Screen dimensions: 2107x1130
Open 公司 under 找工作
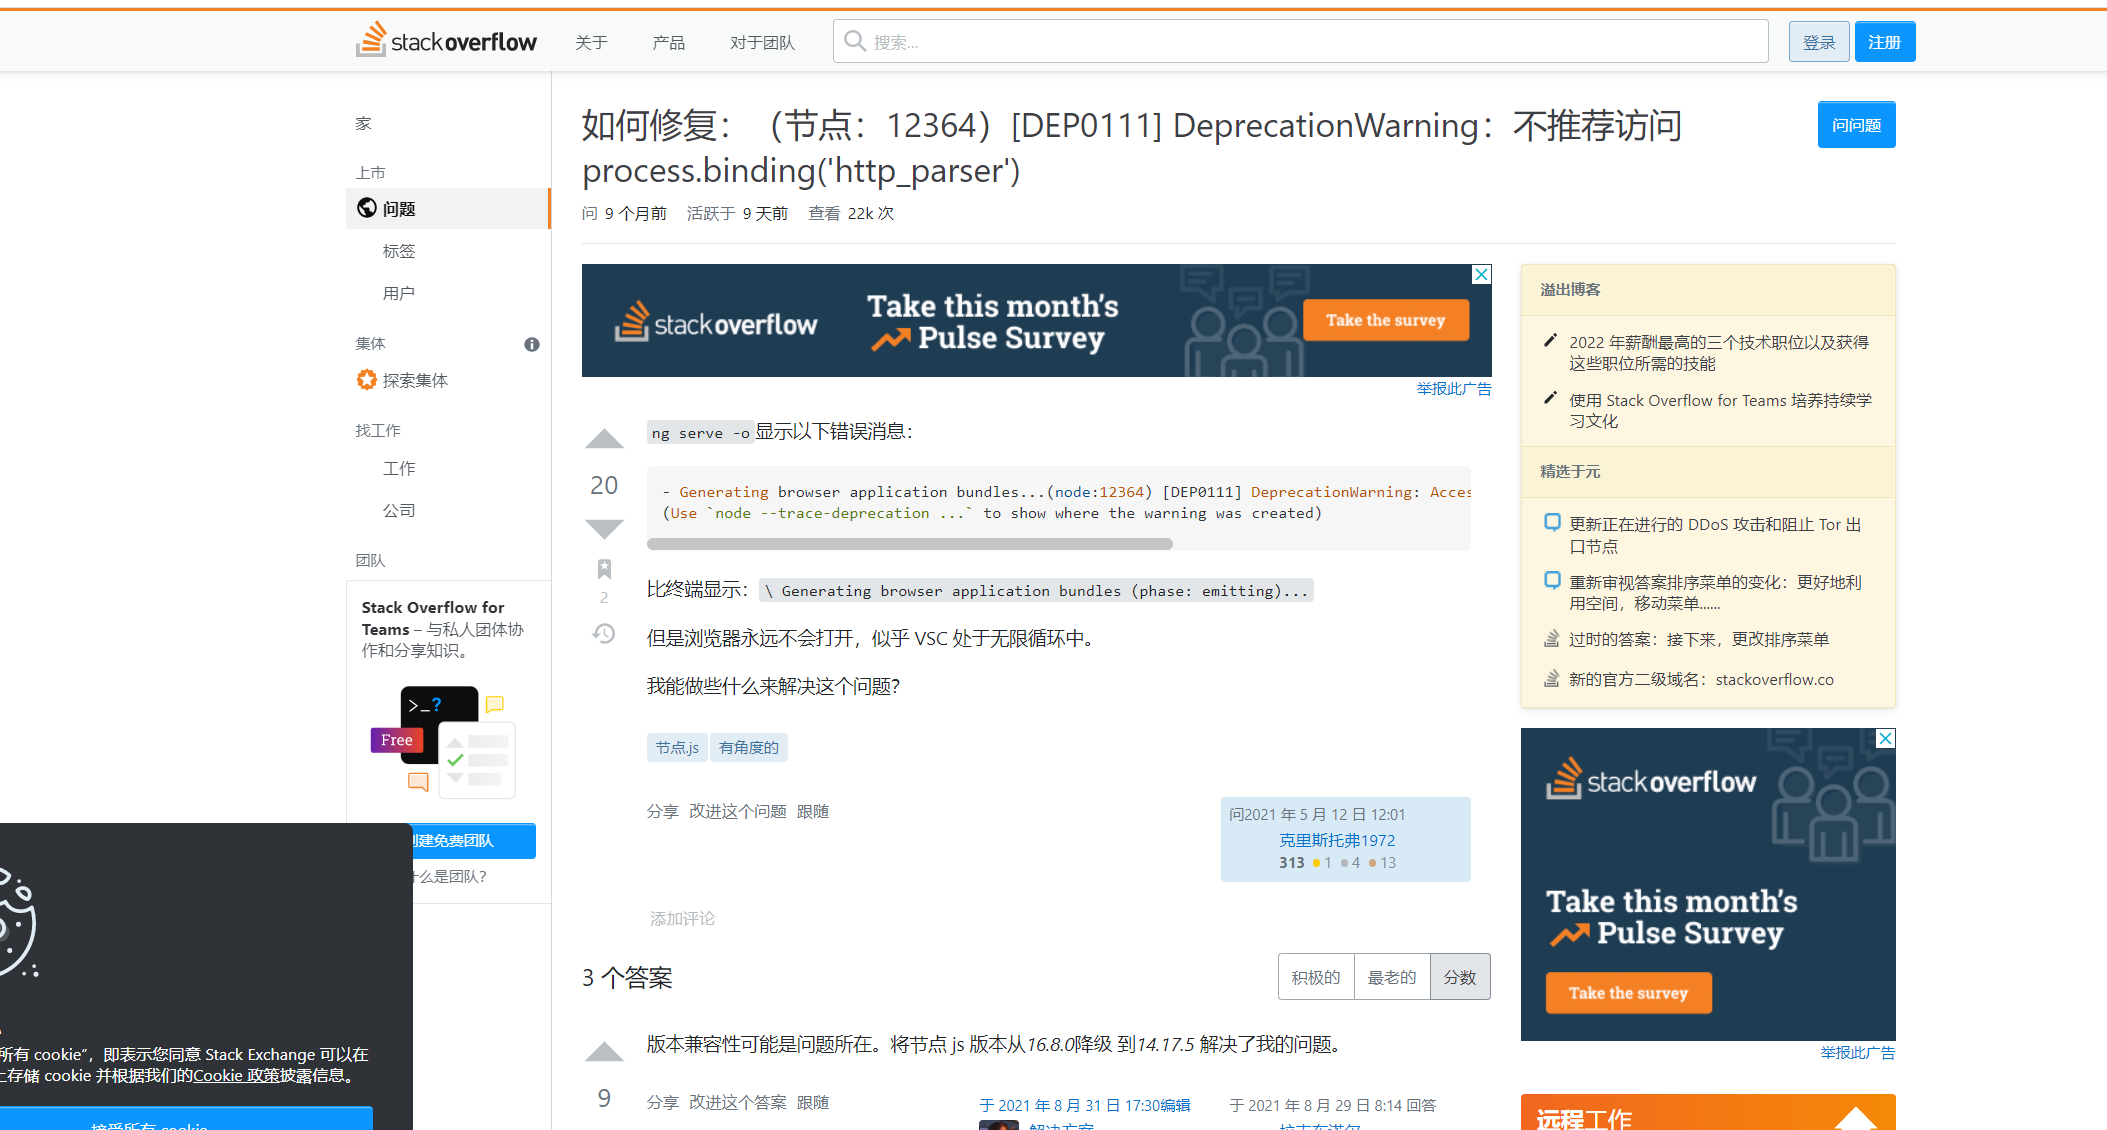[399, 510]
